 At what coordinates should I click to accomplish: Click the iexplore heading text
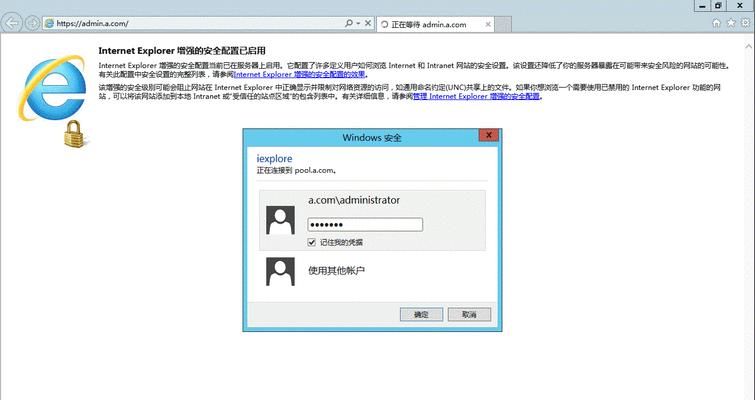pyautogui.click(x=274, y=158)
